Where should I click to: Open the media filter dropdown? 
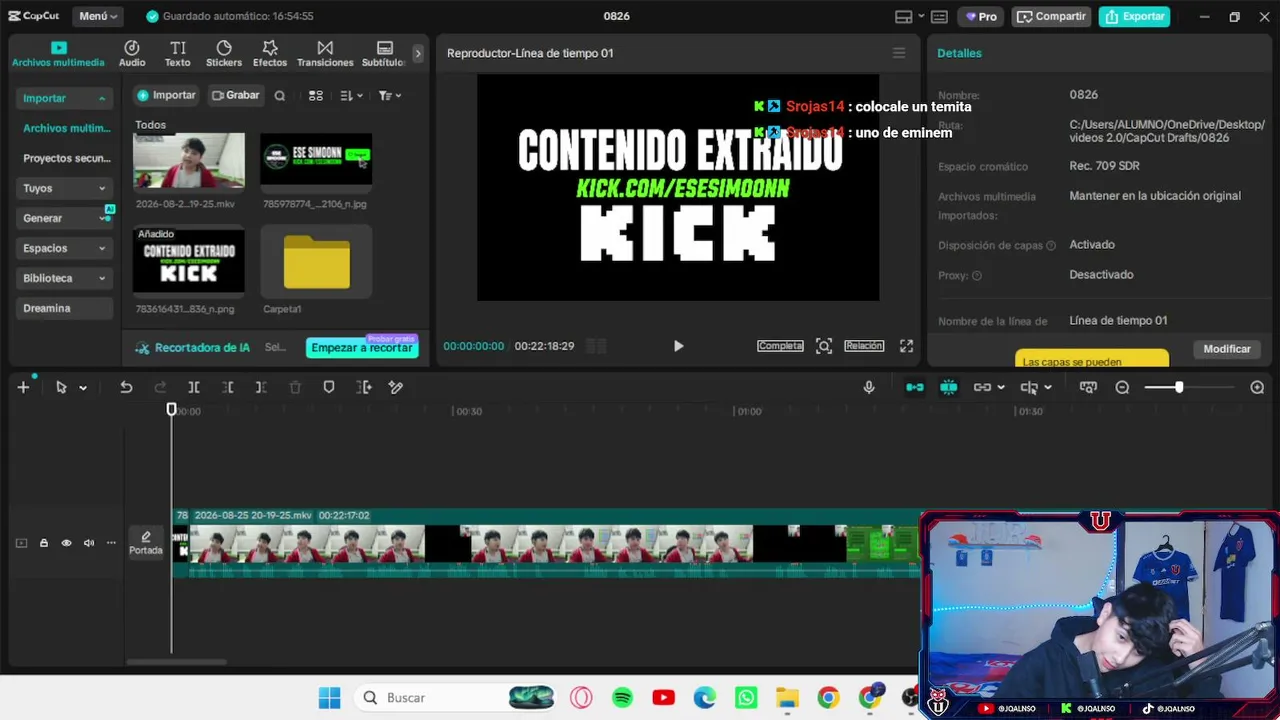tap(390, 96)
